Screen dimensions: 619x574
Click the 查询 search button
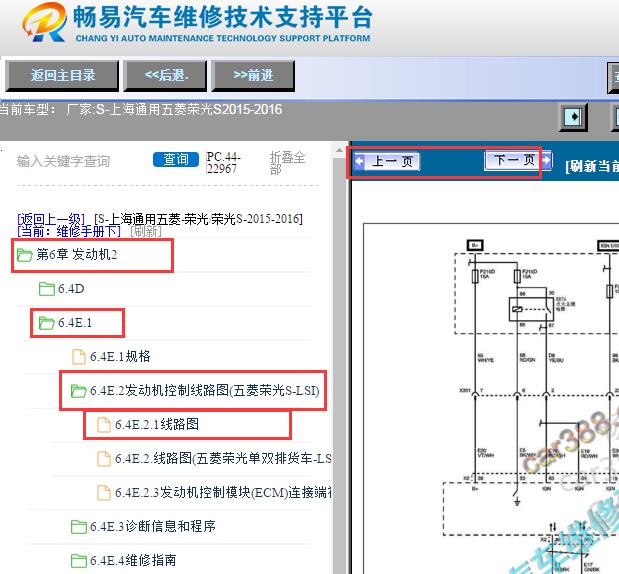point(176,159)
